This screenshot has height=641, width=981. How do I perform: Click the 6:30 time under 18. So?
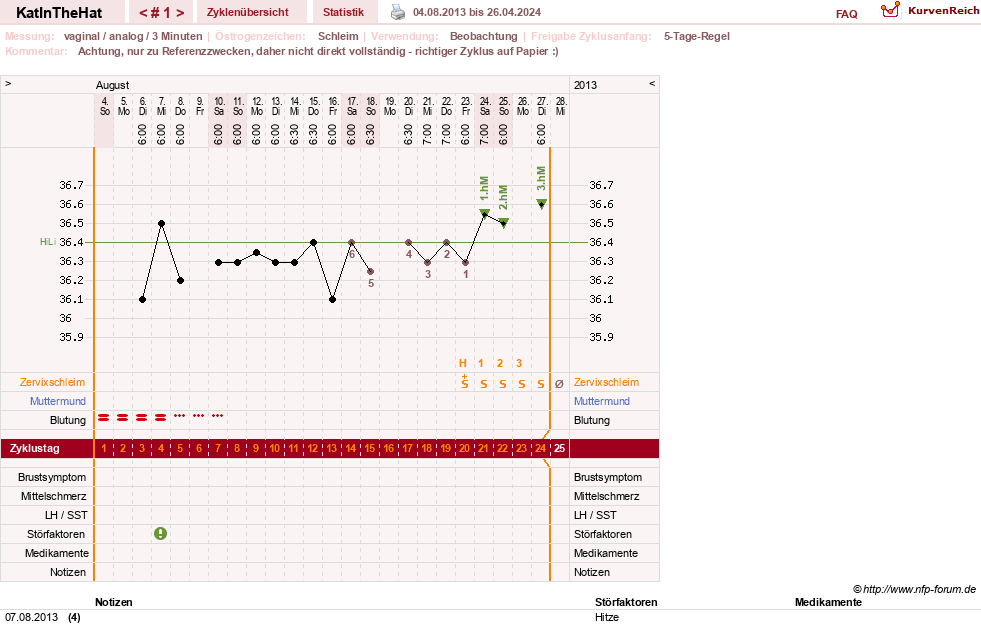(370, 134)
